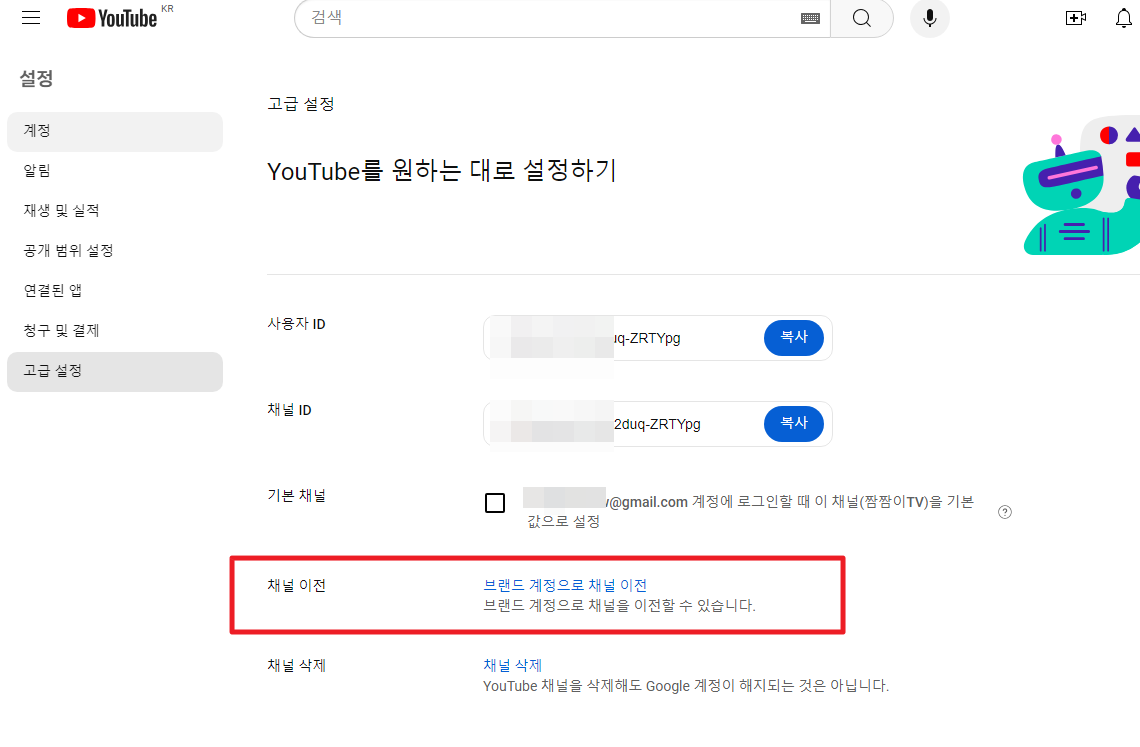Open notifications bell
1140x747 pixels.
pyautogui.click(x=1123, y=18)
